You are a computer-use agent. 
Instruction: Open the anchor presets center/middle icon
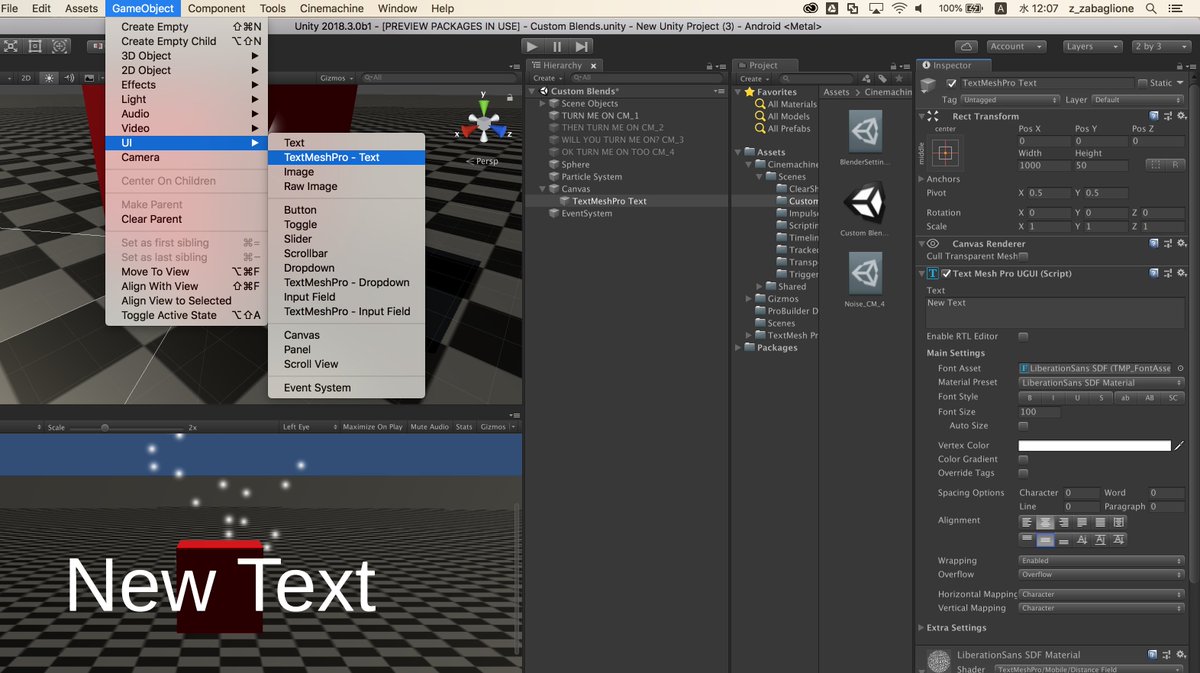click(946, 153)
